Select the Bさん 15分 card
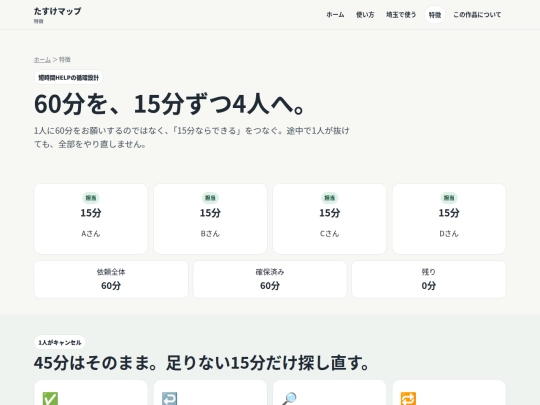 point(210,219)
